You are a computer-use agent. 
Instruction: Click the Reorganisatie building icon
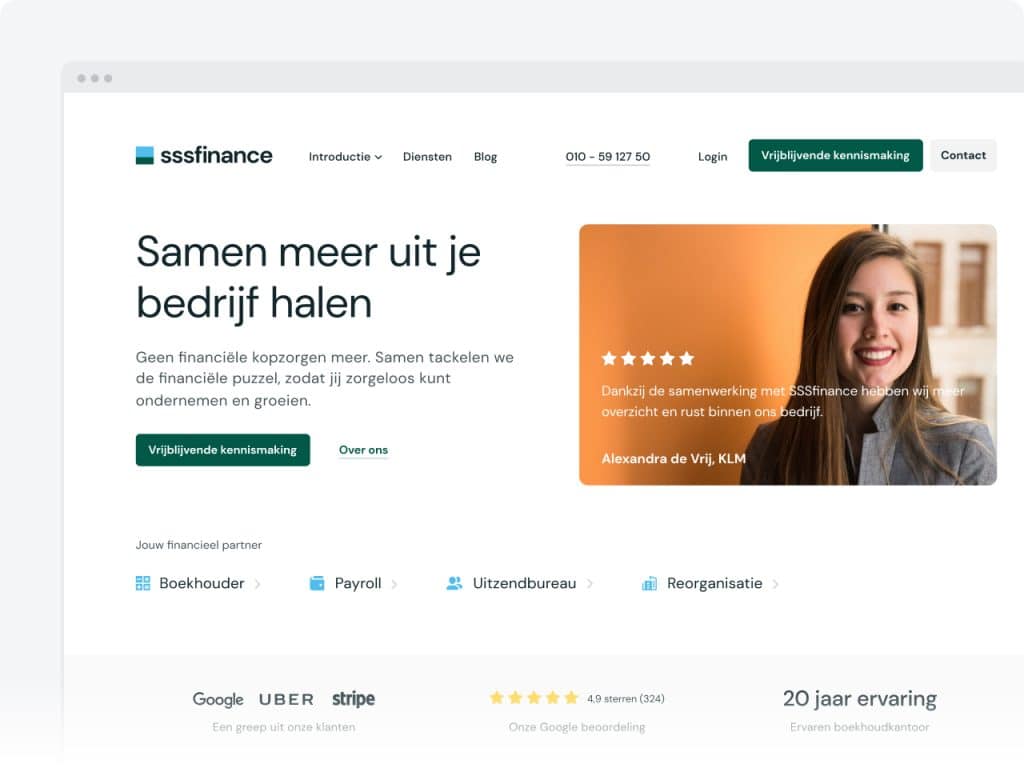649,583
